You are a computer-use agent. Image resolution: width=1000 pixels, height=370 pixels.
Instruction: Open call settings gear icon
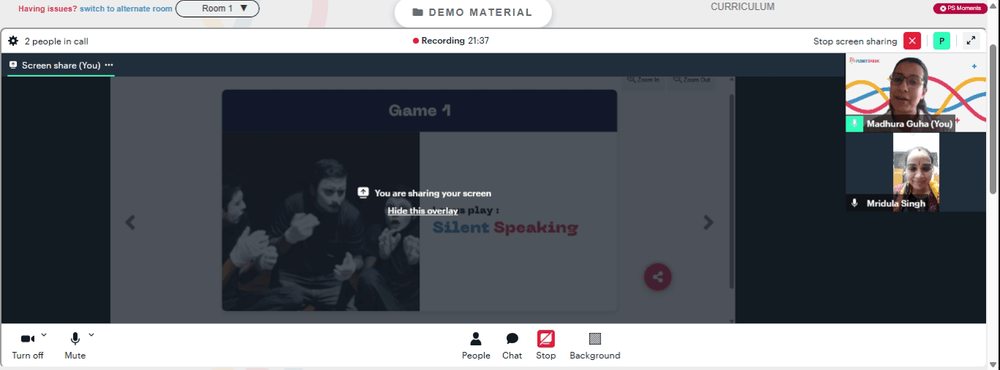(13, 41)
